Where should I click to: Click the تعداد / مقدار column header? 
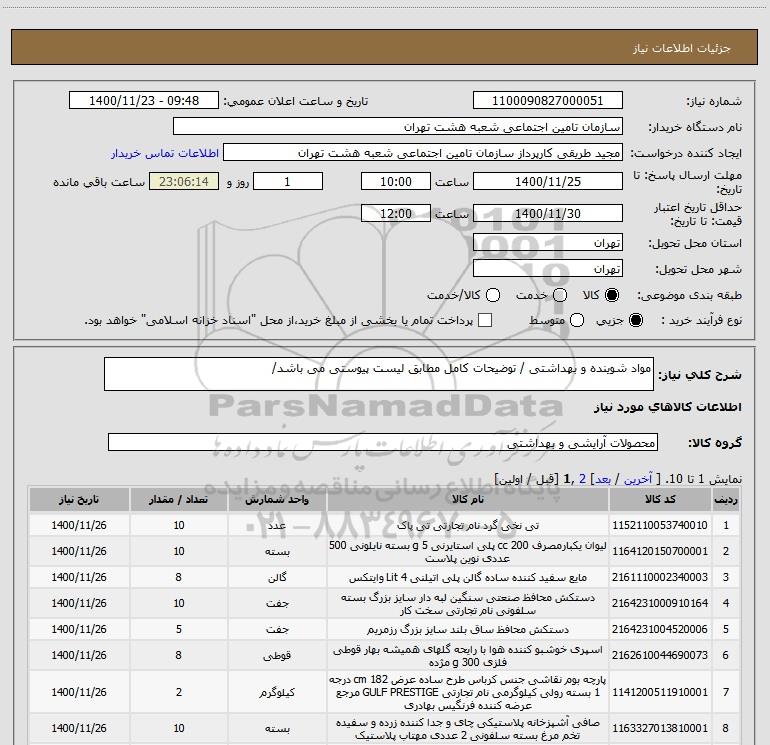coord(178,499)
